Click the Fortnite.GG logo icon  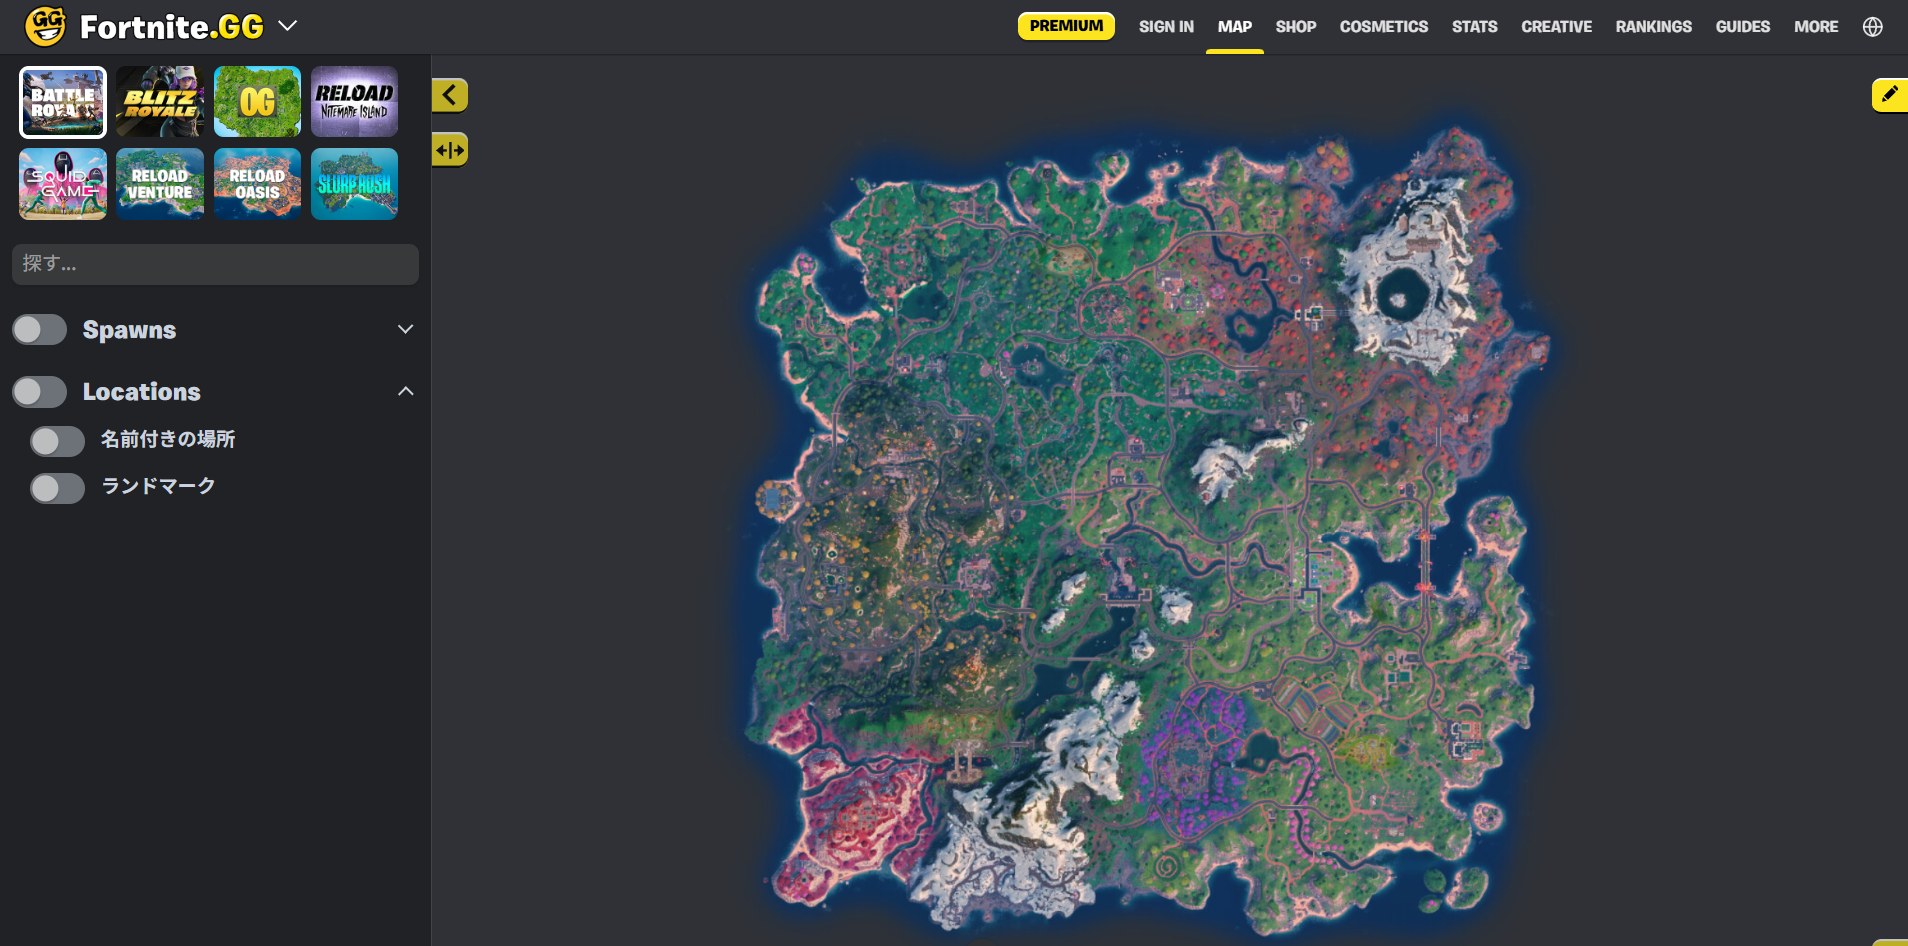[x=45, y=26]
